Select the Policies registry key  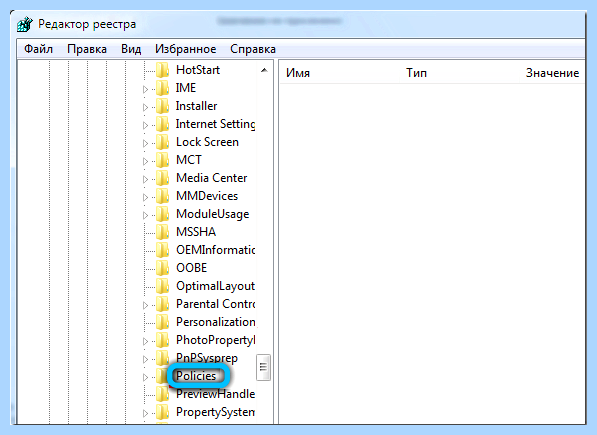tap(196, 376)
